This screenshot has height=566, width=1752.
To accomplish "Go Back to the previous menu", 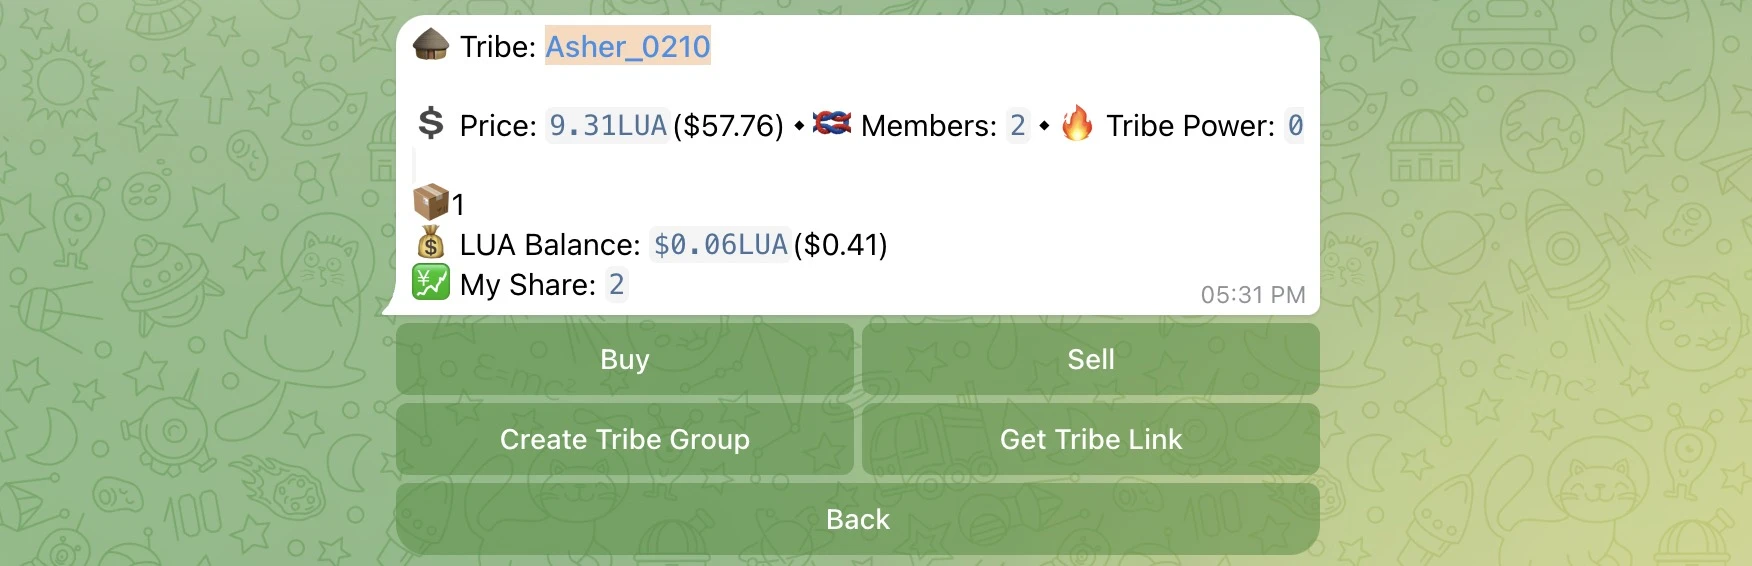I will [857, 519].
